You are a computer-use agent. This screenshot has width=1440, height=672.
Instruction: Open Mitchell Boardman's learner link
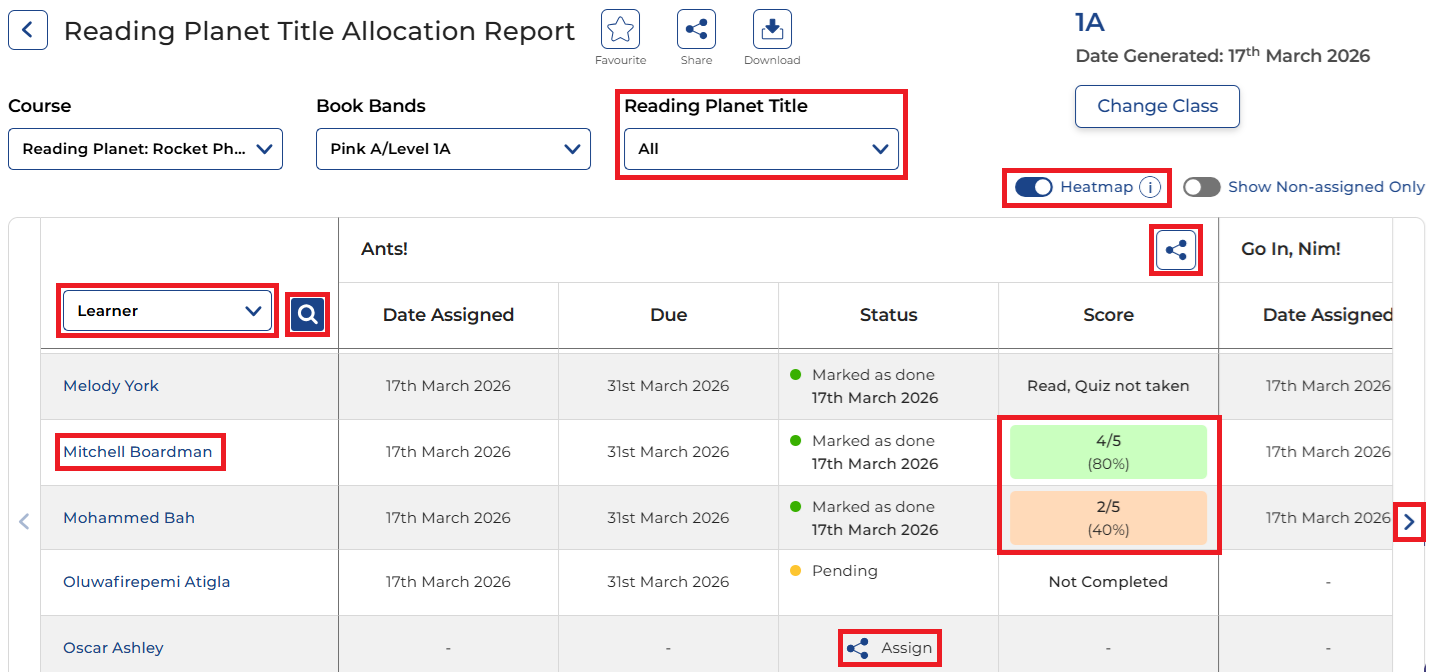pos(138,452)
